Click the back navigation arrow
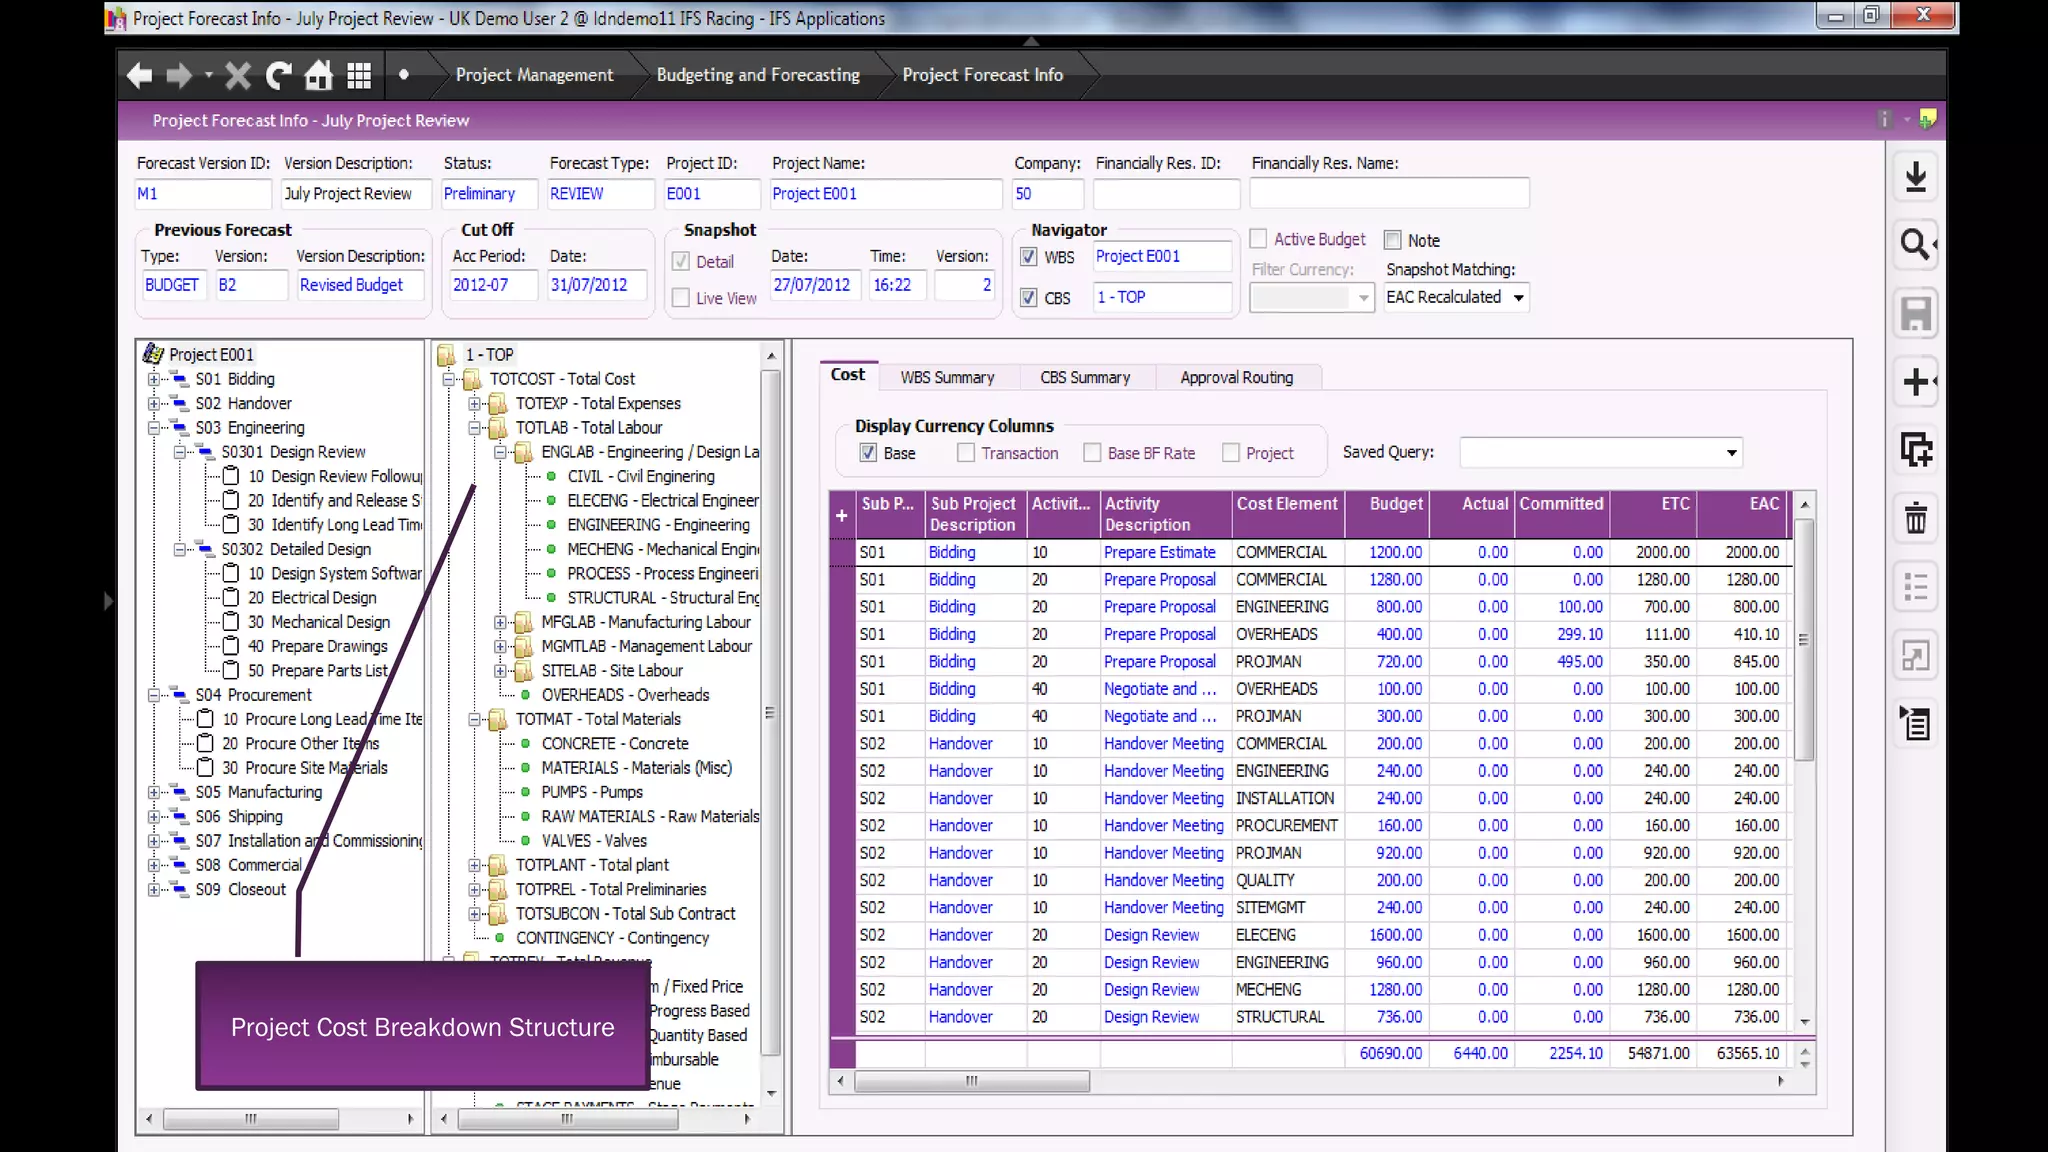The height and width of the screenshot is (1152, 2048). point(139,75)
